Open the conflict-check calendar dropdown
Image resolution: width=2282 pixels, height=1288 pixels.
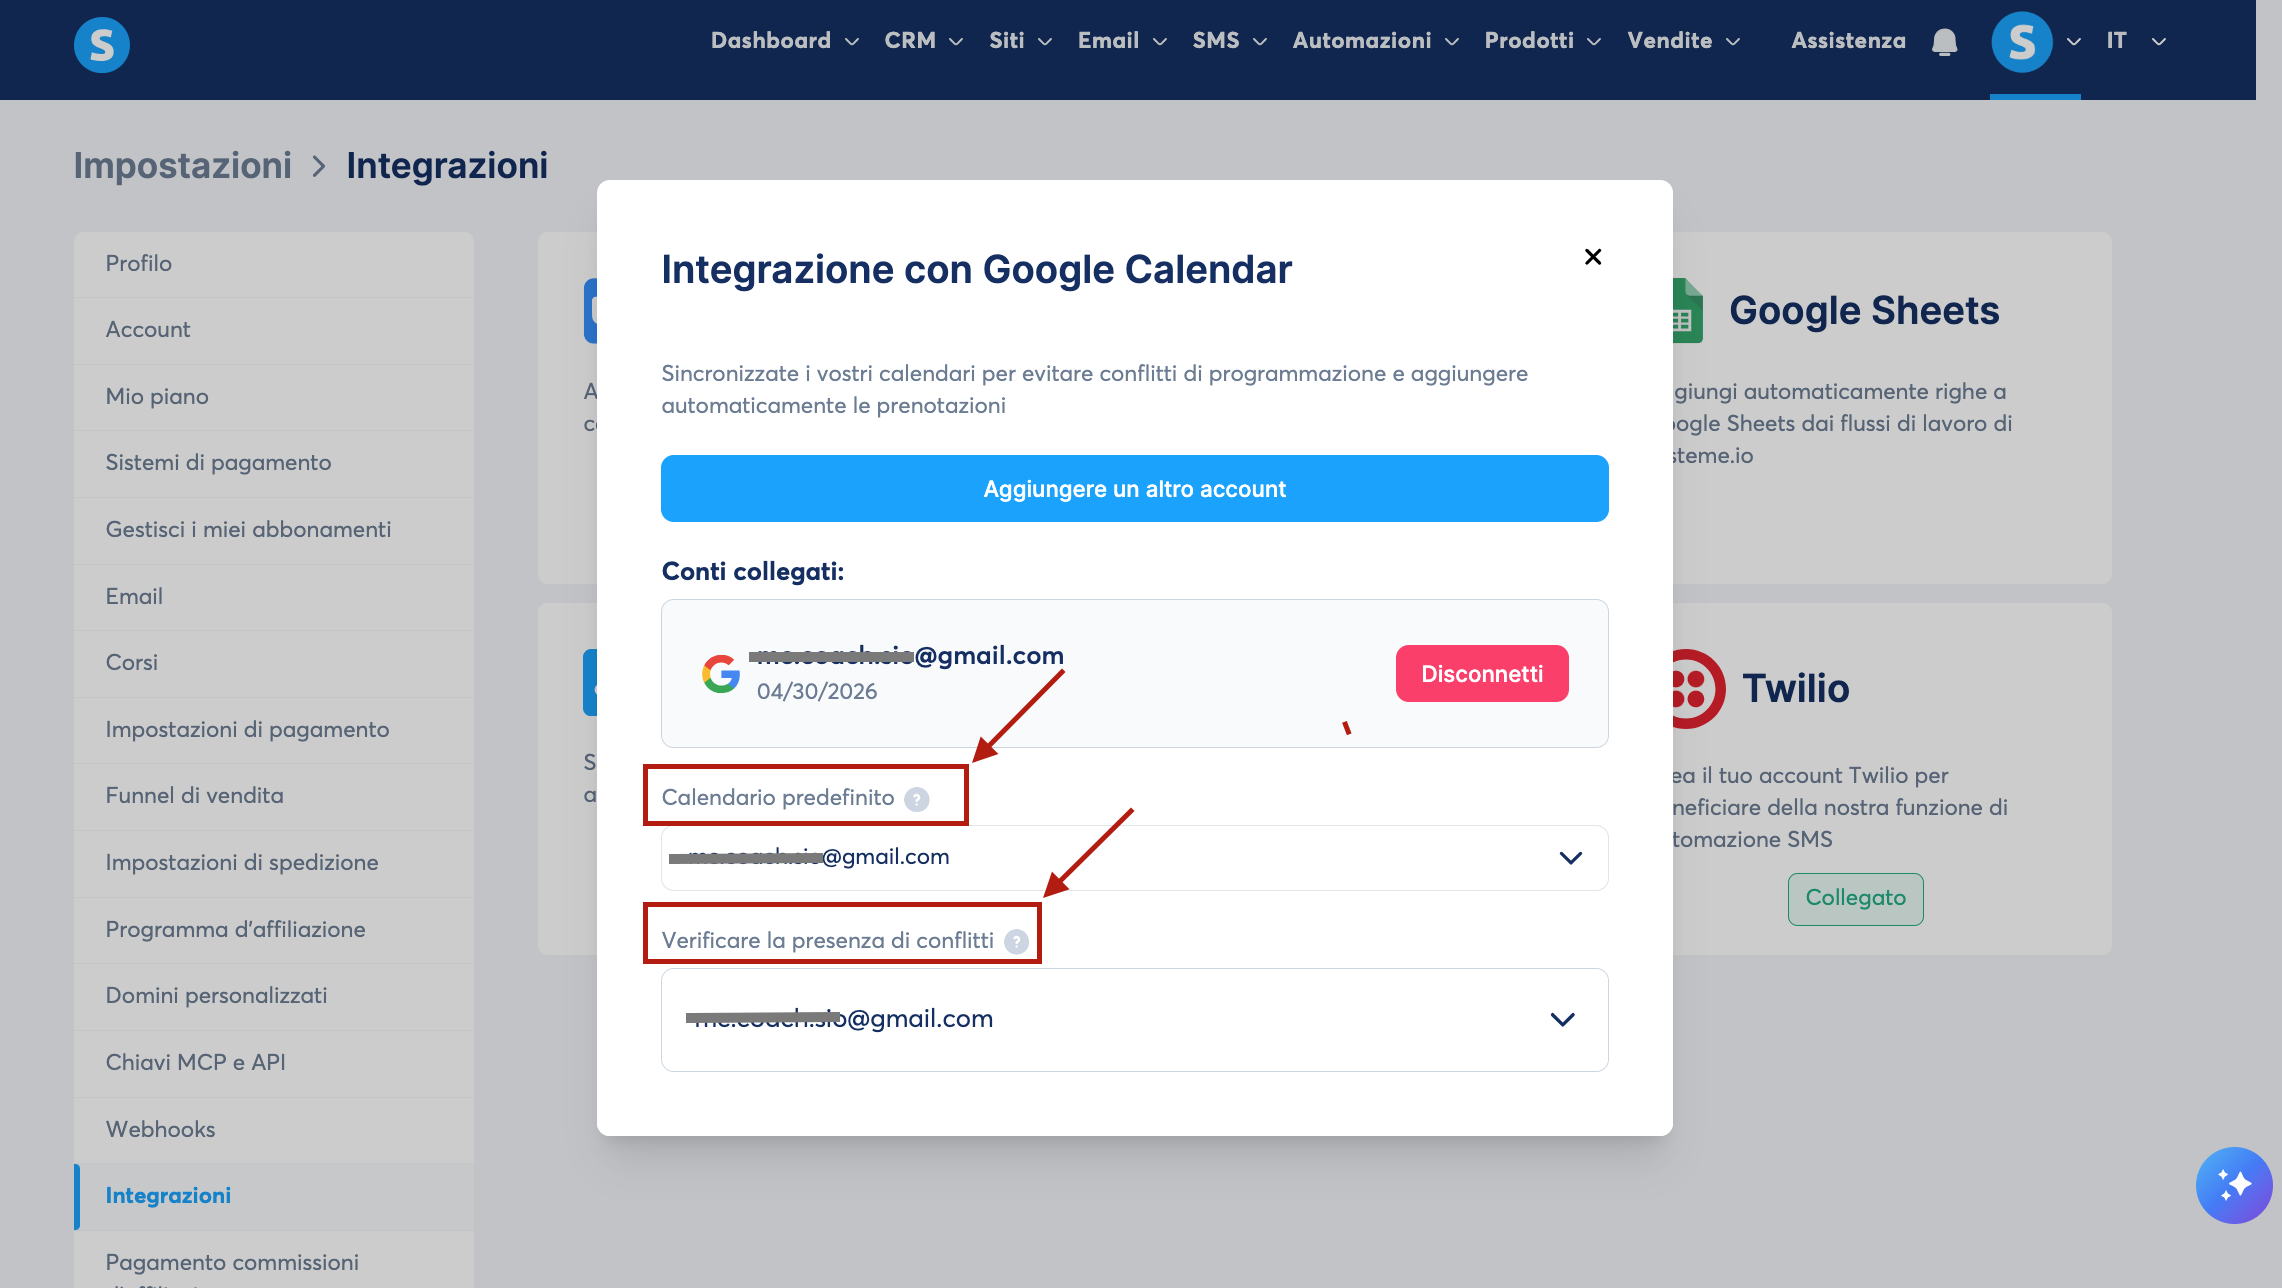click(x=1135, y=1020)
